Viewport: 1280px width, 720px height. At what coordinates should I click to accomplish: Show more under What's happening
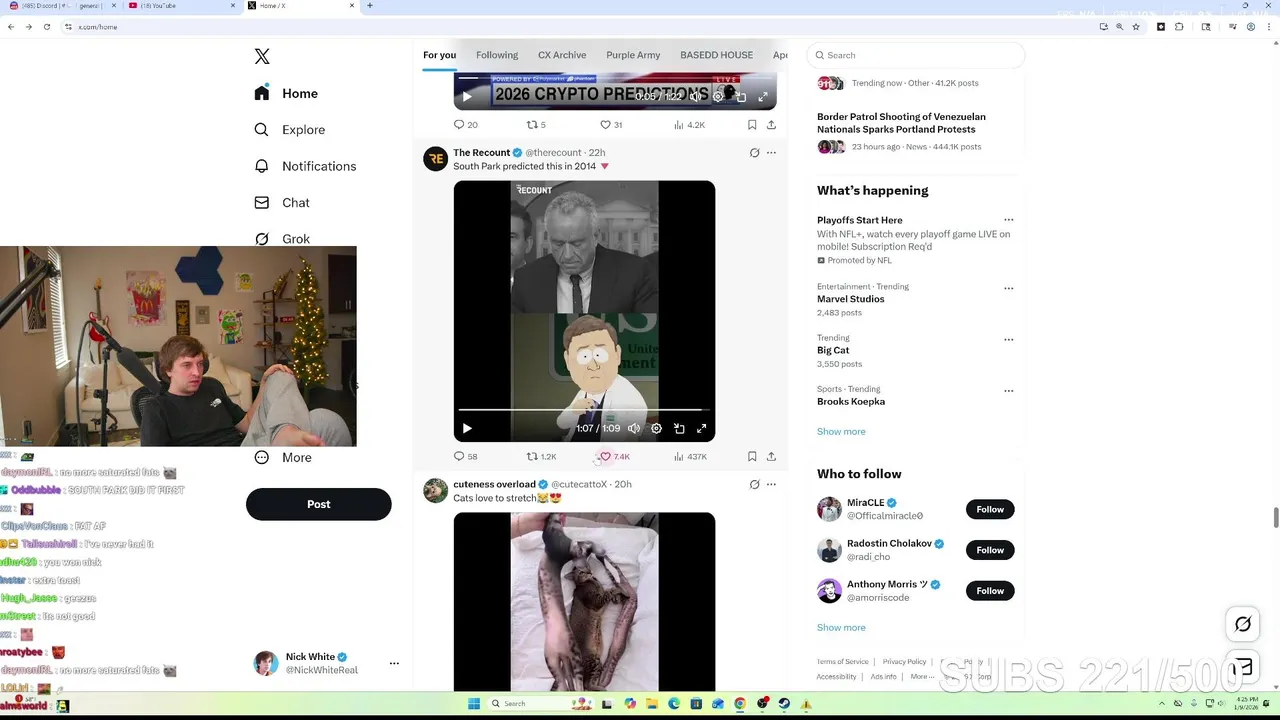(841, 432)
